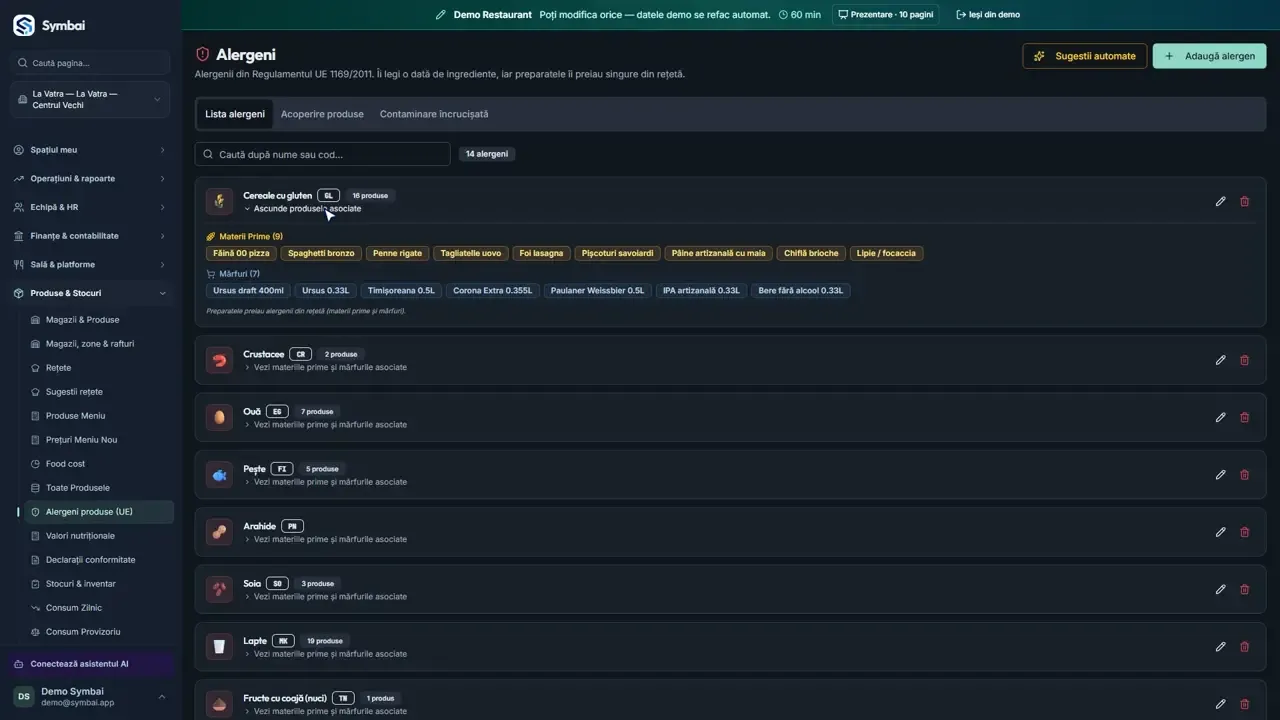Switch to the Acoperire produse tab
The image size is (1280, 720).
[322, 114]
